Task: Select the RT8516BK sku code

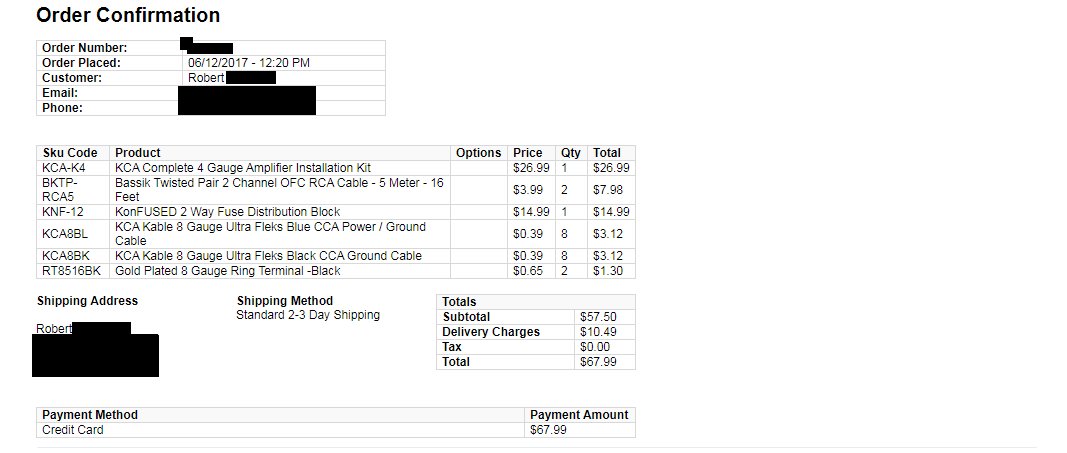Action: [71, 271]
